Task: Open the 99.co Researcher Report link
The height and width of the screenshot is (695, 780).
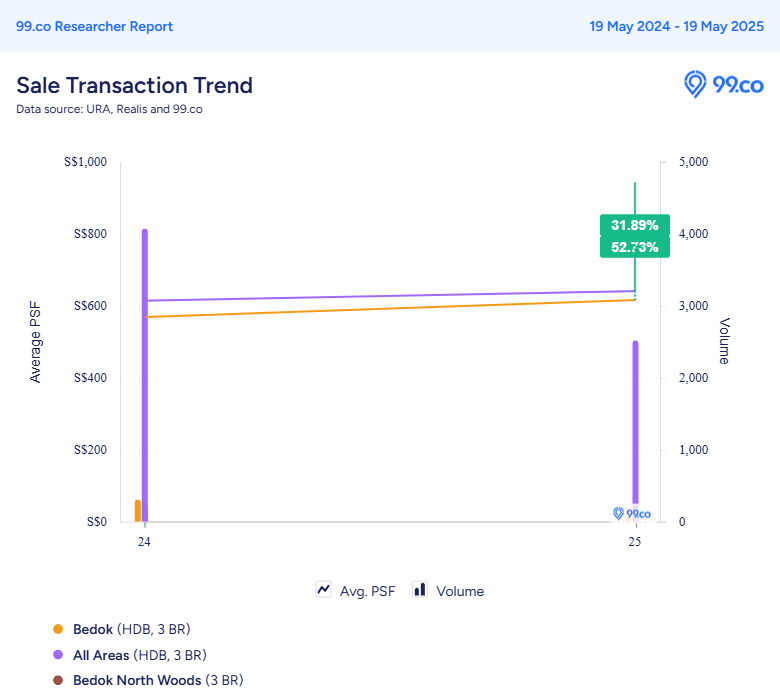Action: click(x=94, y=26)
